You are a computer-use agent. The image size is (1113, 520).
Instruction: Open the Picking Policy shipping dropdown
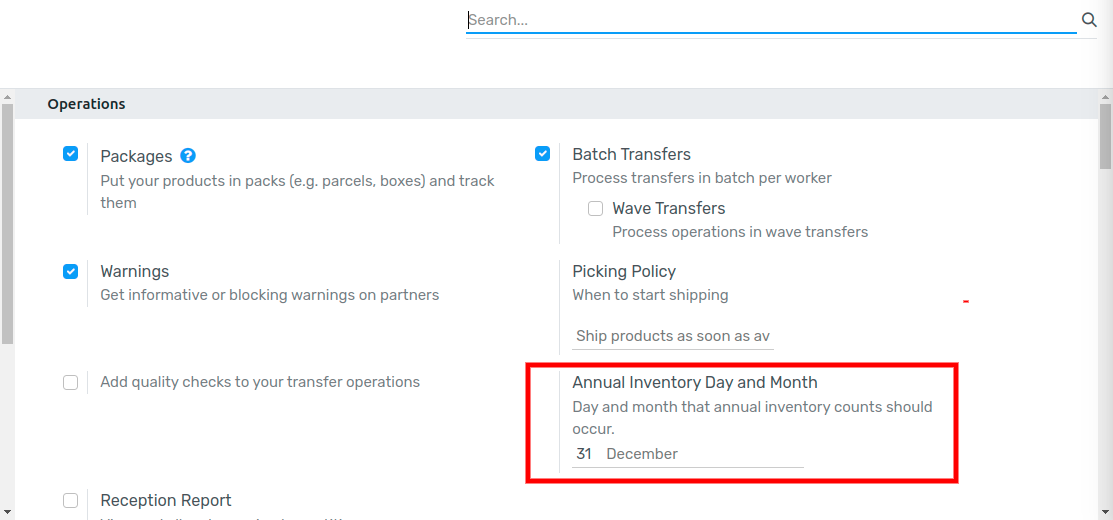coord(673,336)
